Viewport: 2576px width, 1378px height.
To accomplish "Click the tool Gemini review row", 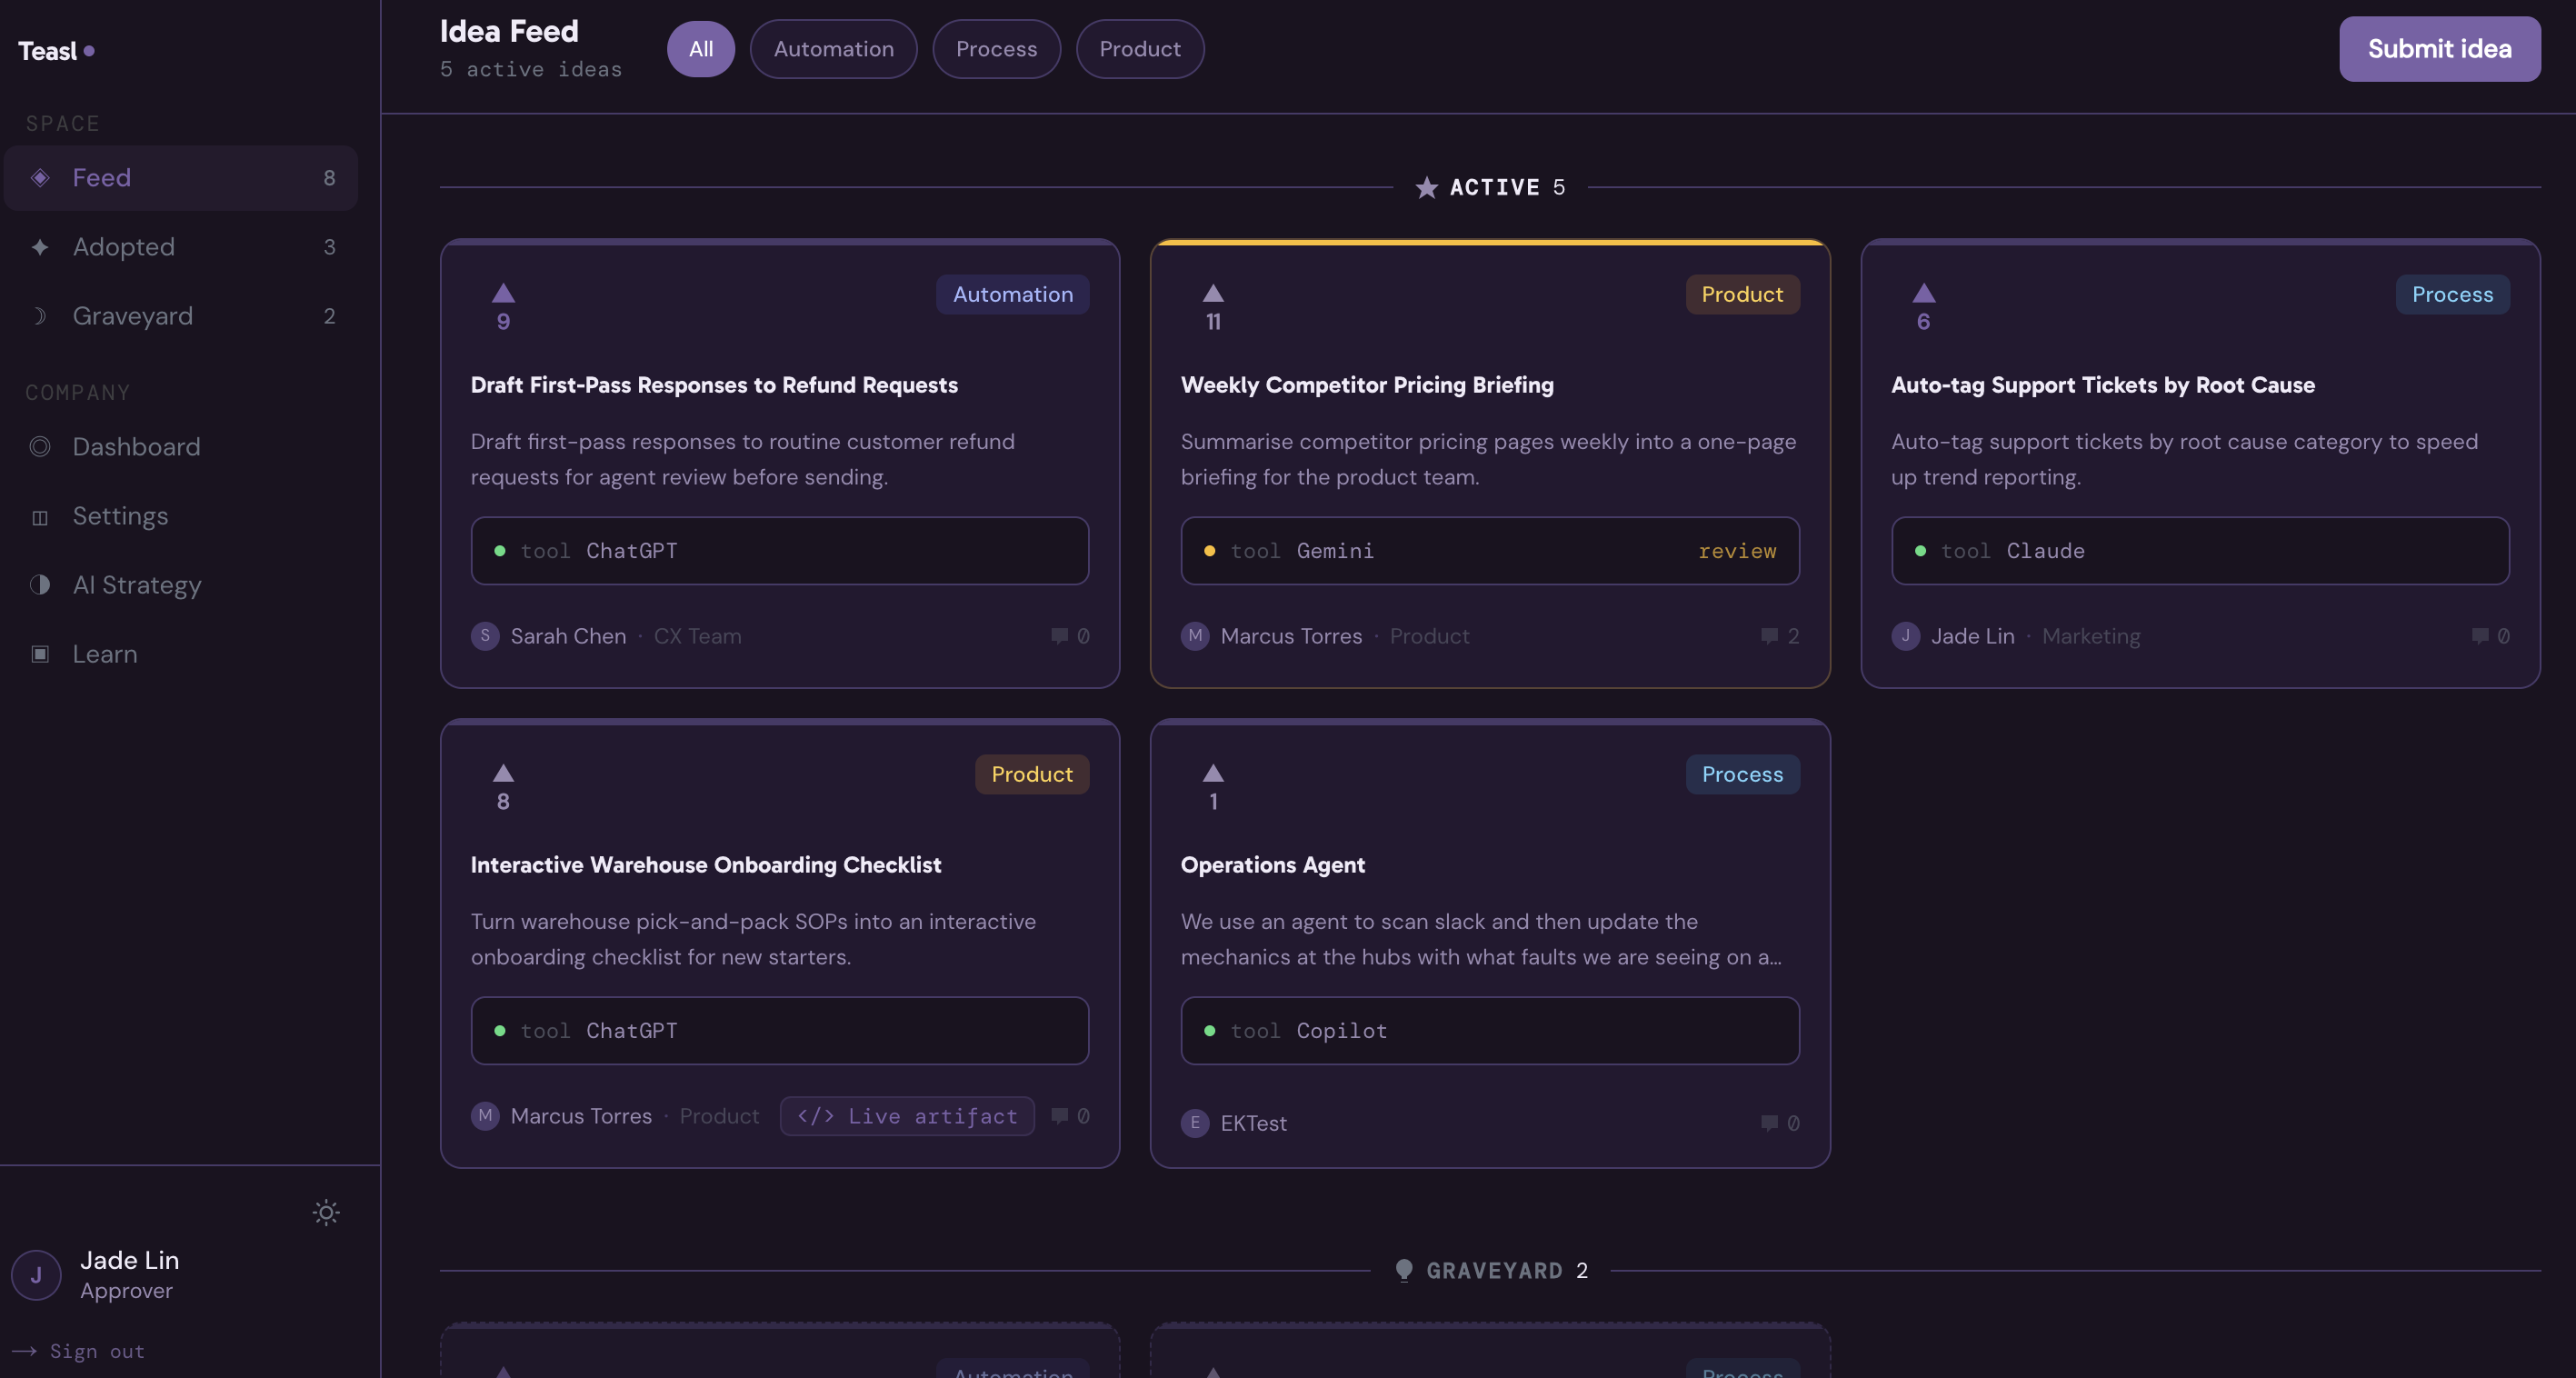I will [1490, 551].
